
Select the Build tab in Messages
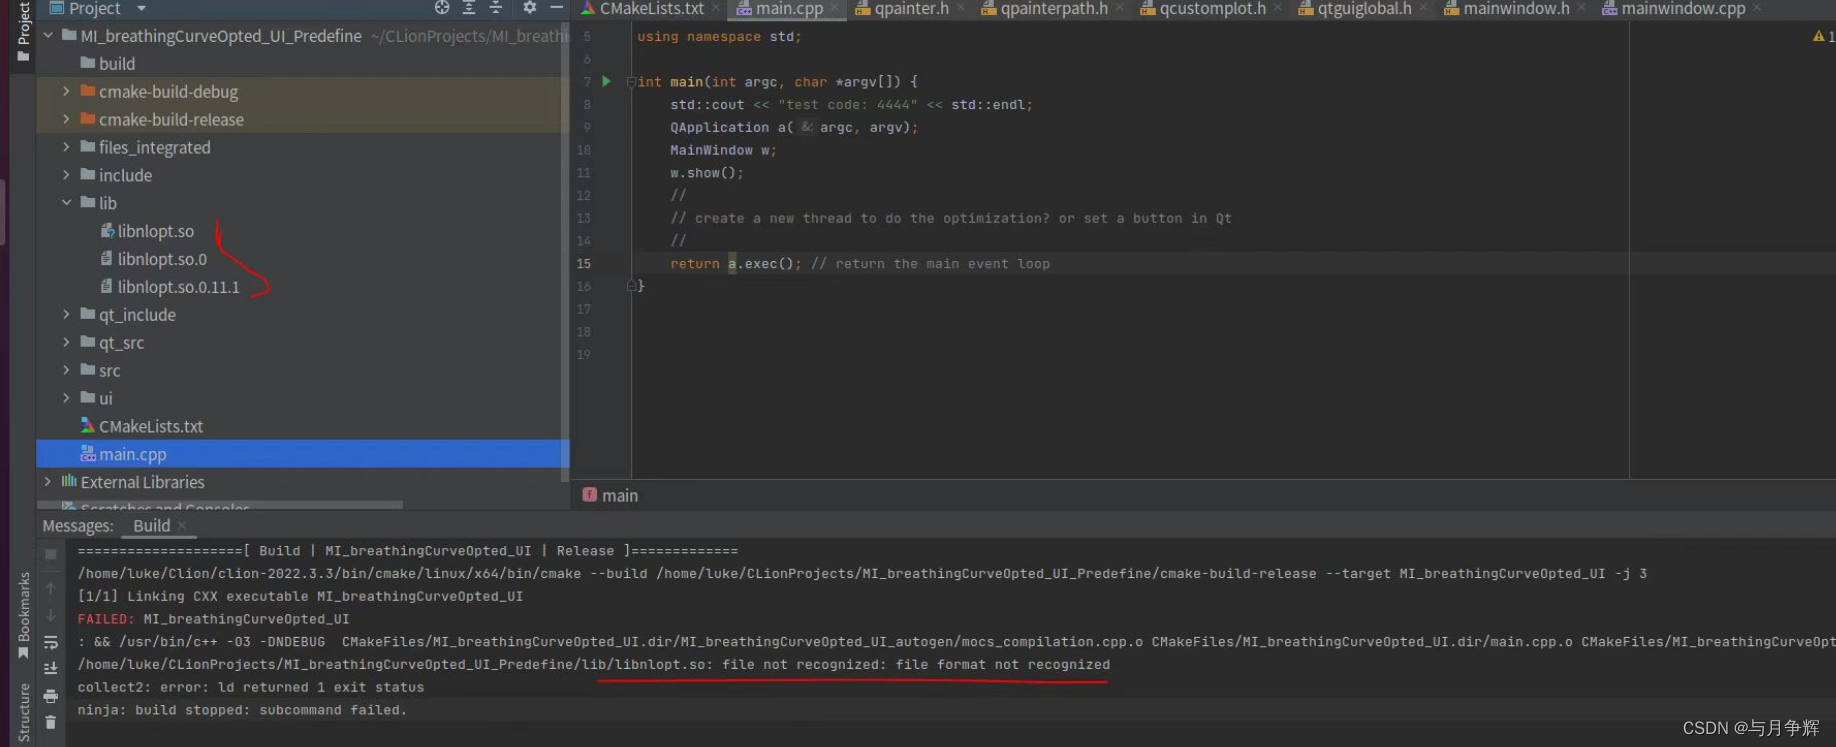pyautogui.click(x=151, y=526)
